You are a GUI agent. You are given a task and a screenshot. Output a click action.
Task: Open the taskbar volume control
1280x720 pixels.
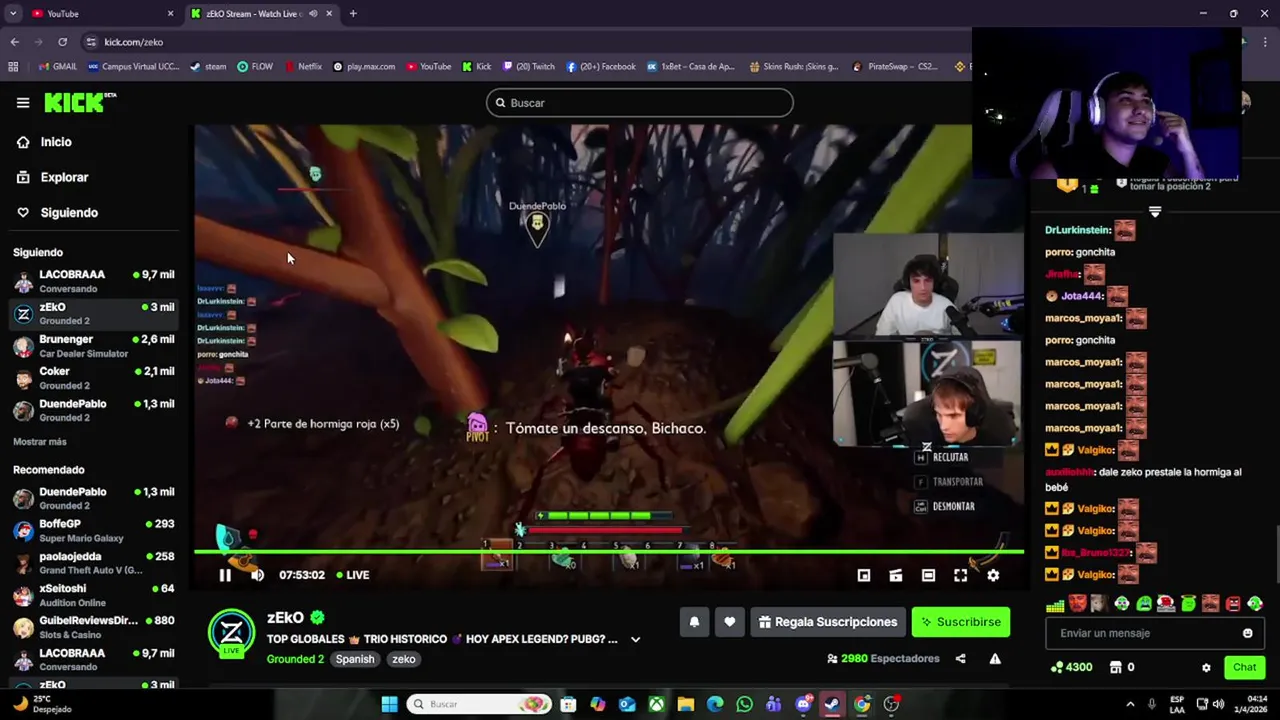1219,704
